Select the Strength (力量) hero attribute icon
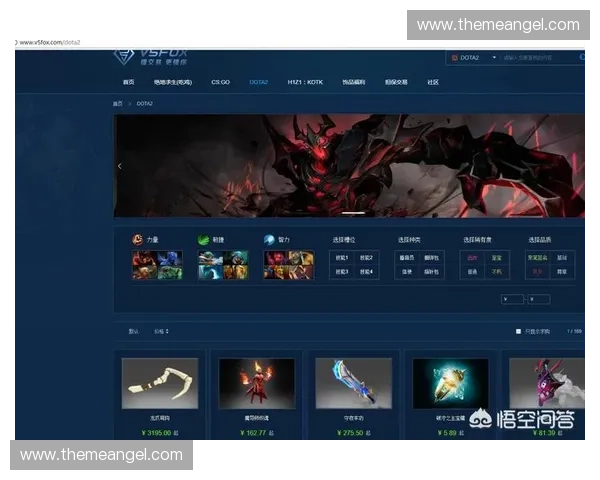600x480 pixels. click(137, 240)
